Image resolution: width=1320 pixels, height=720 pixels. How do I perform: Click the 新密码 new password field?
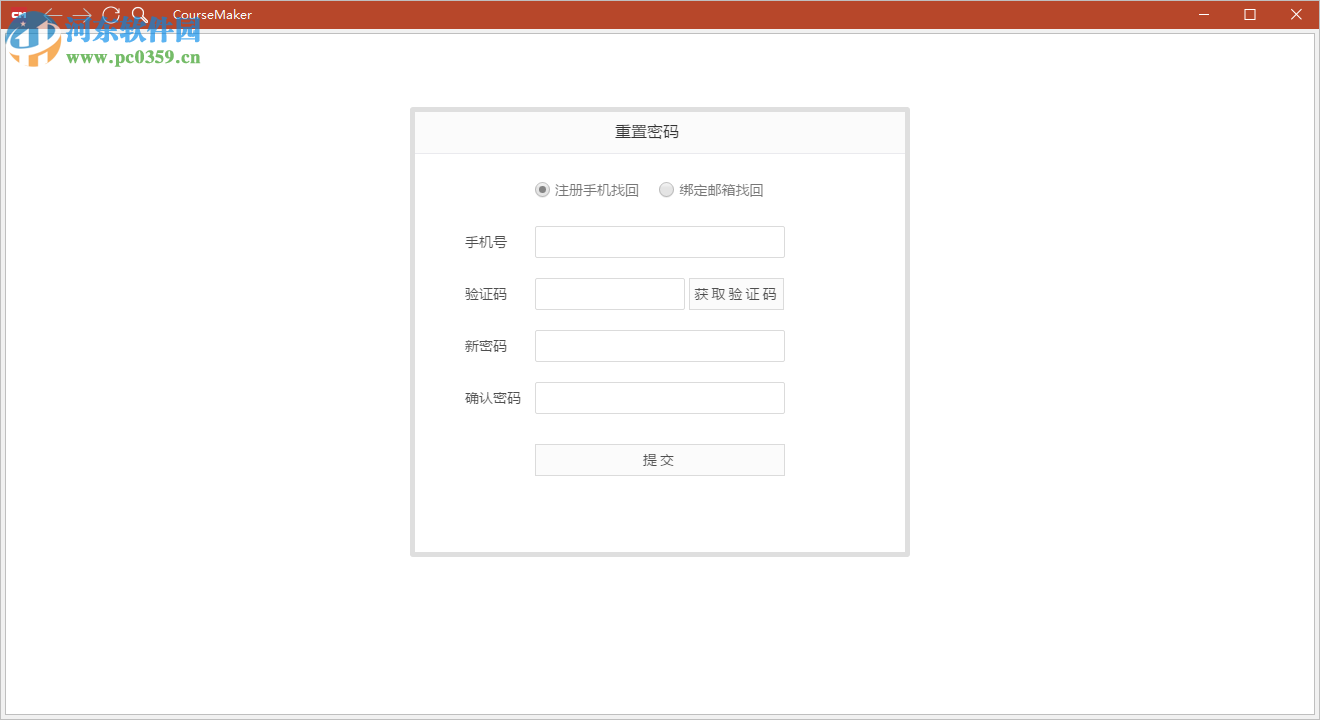tap(659, 345)
